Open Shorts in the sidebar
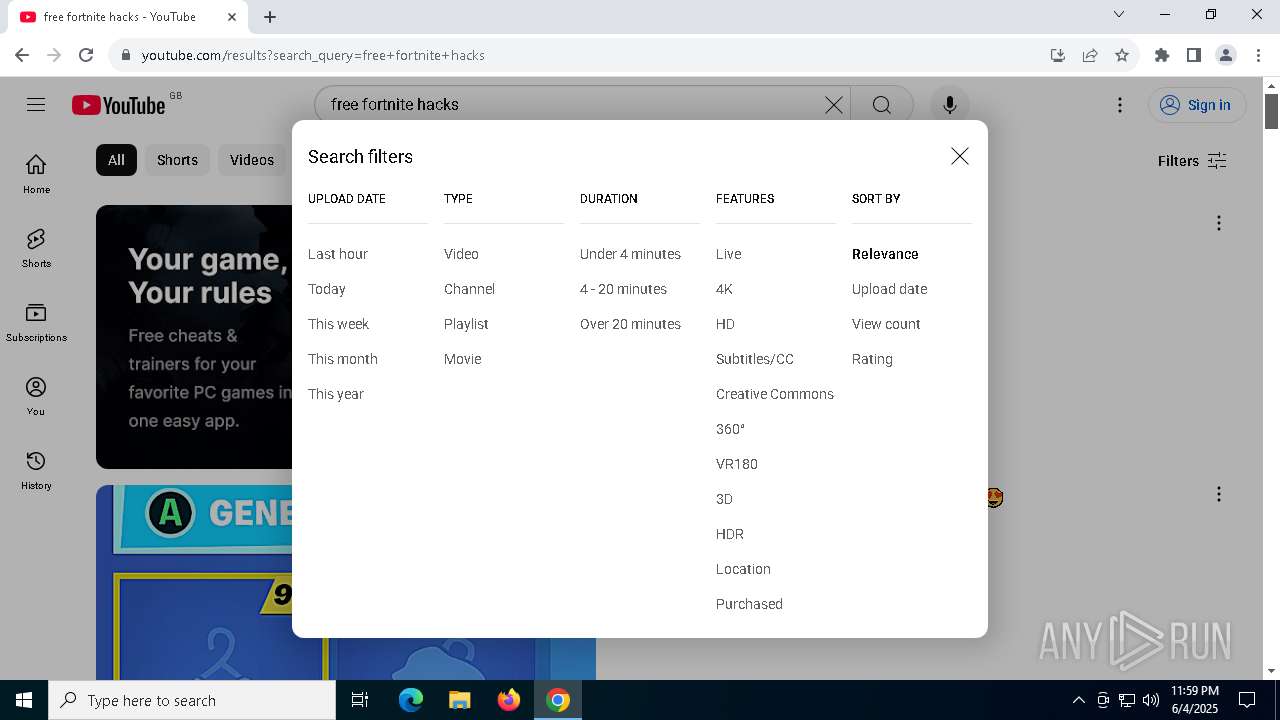 coord(36,248)
